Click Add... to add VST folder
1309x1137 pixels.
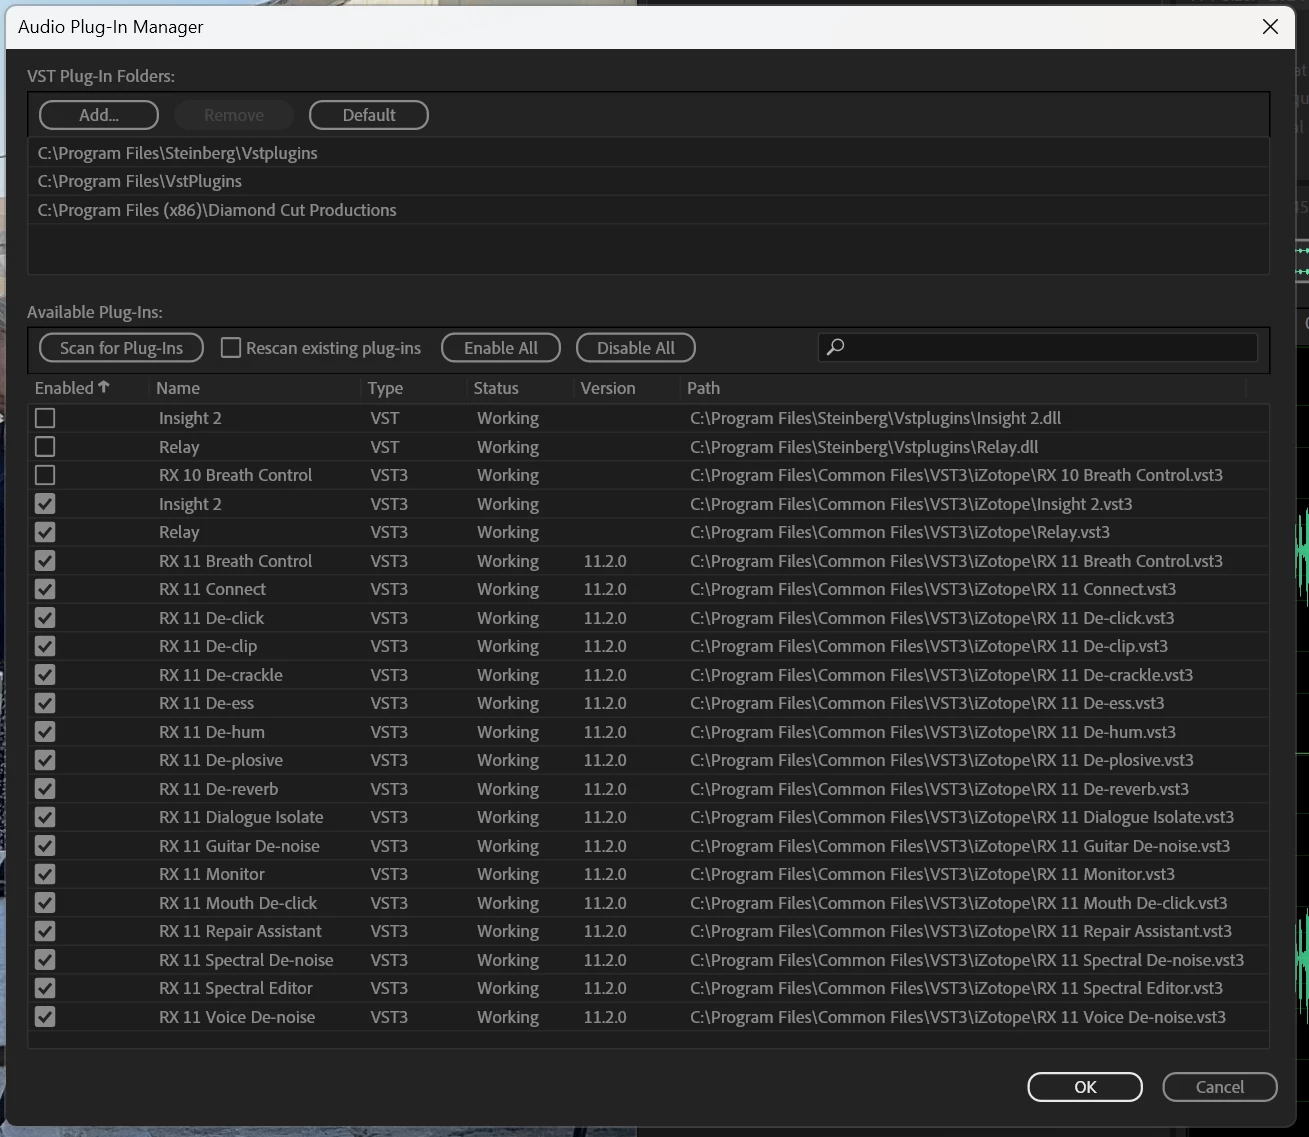(99, 115)
